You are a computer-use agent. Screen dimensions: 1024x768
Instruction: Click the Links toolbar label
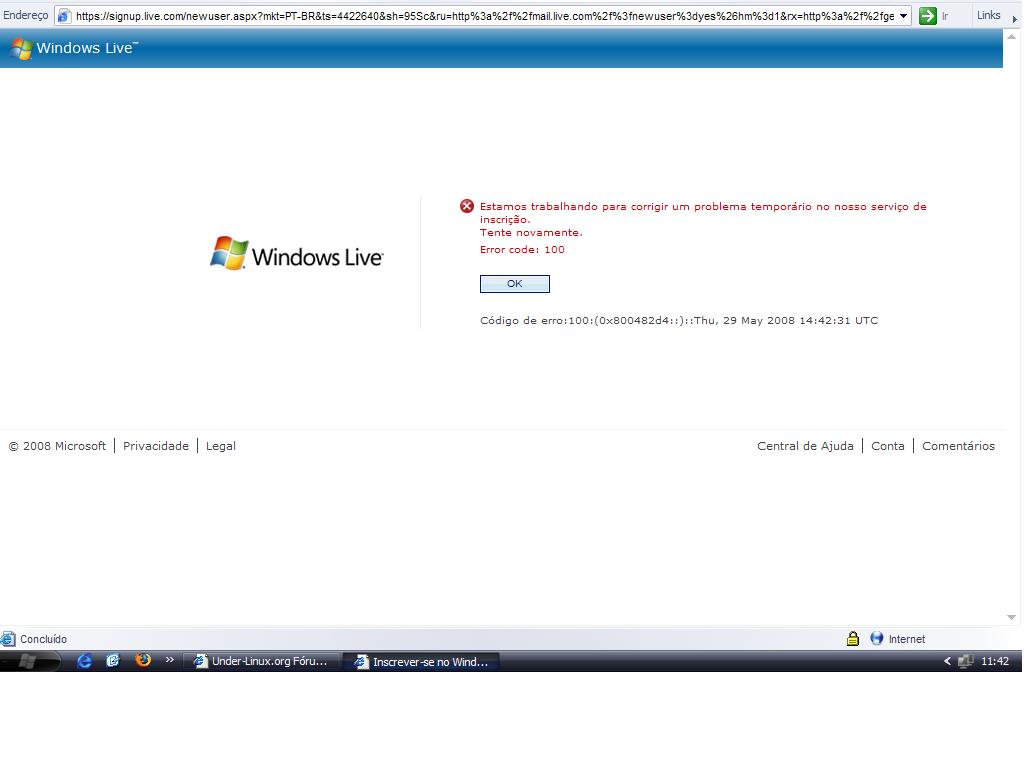coord(988,15)
